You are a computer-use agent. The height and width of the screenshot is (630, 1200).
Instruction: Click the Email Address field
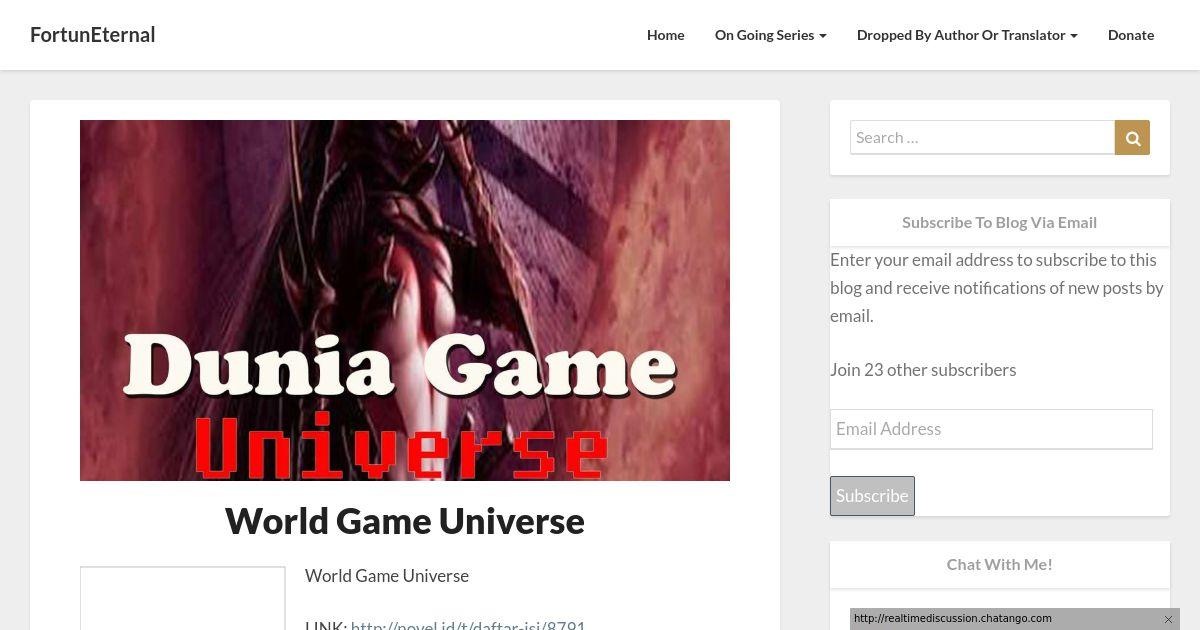[991, 429]
